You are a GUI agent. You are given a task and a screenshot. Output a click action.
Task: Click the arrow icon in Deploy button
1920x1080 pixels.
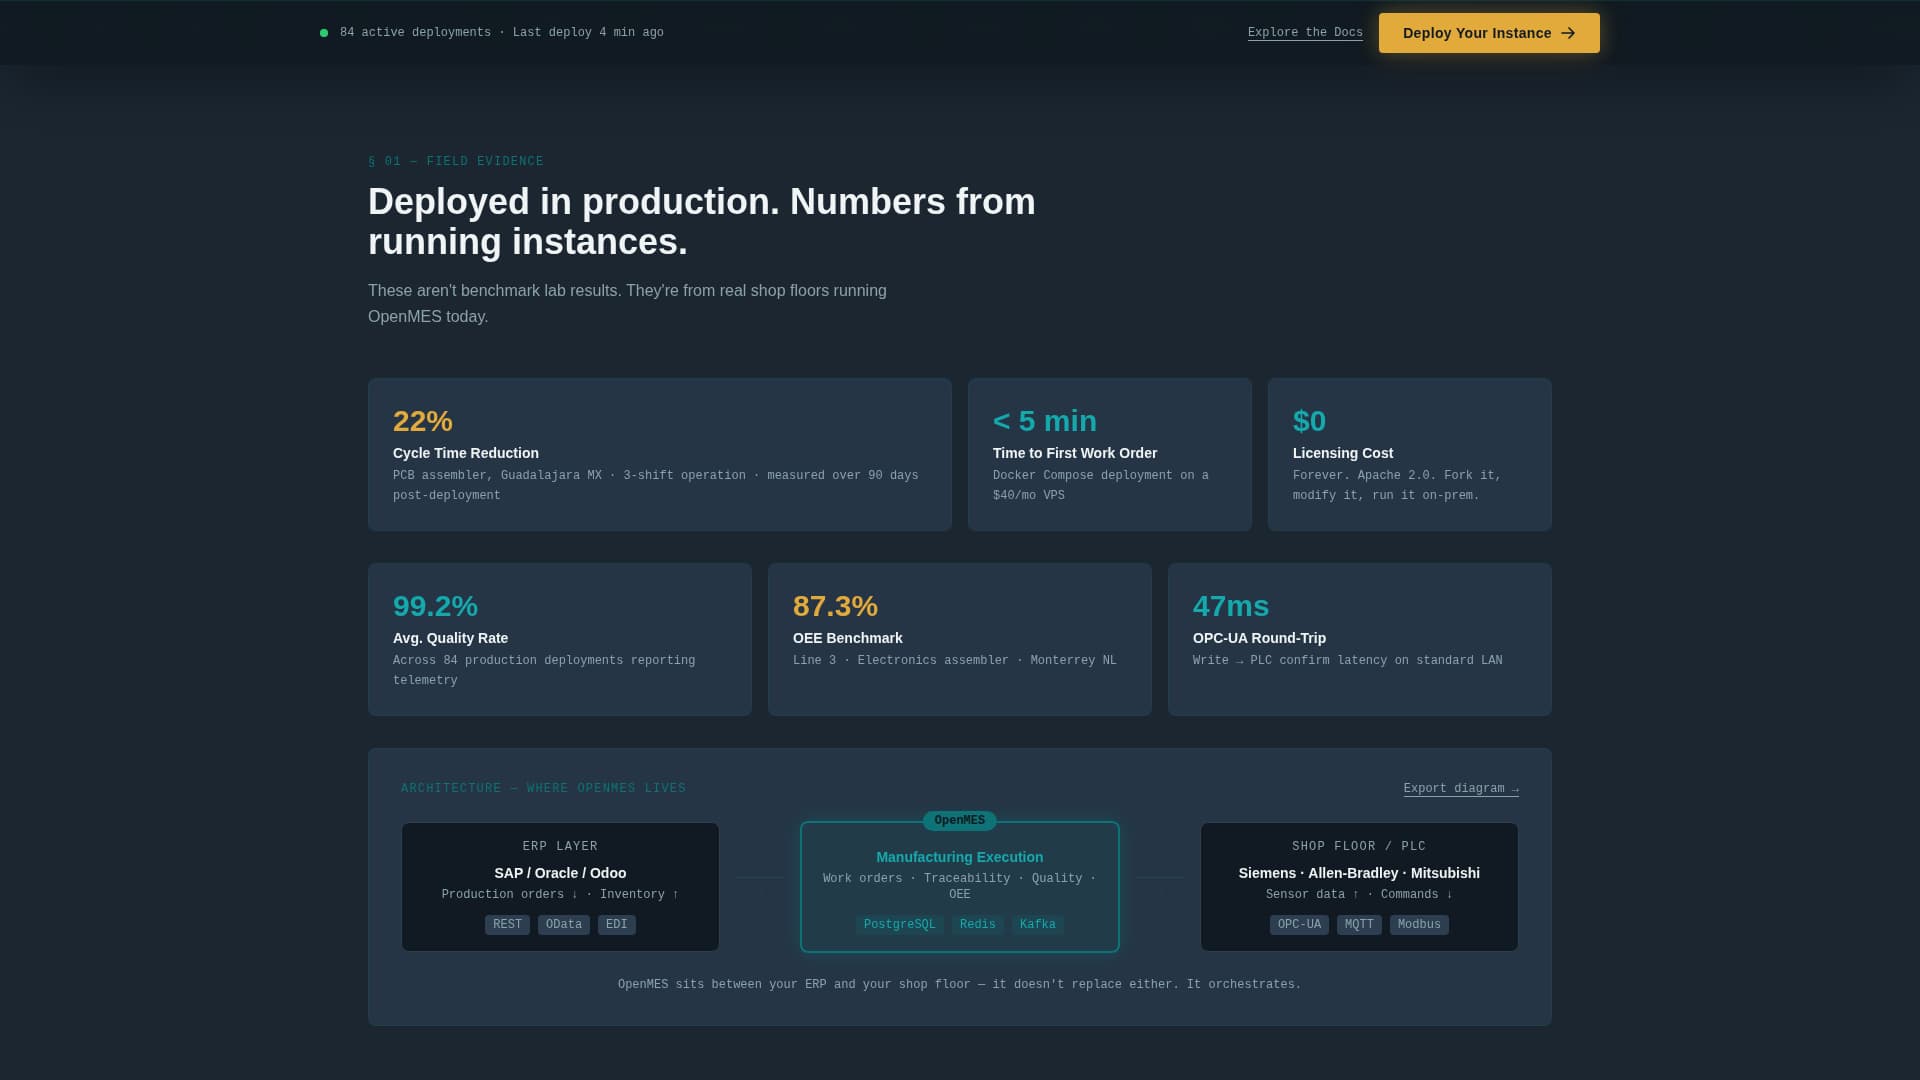coord(1568,33)
